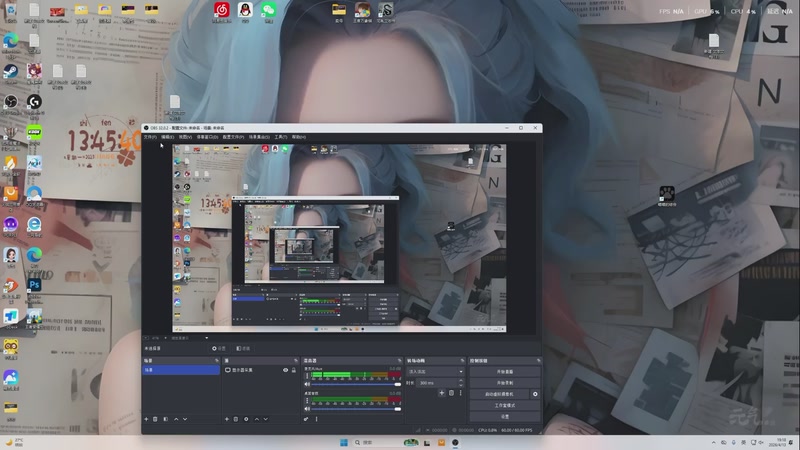
Task: Open transition properties three-dot menu
Action: click(460, 393)
